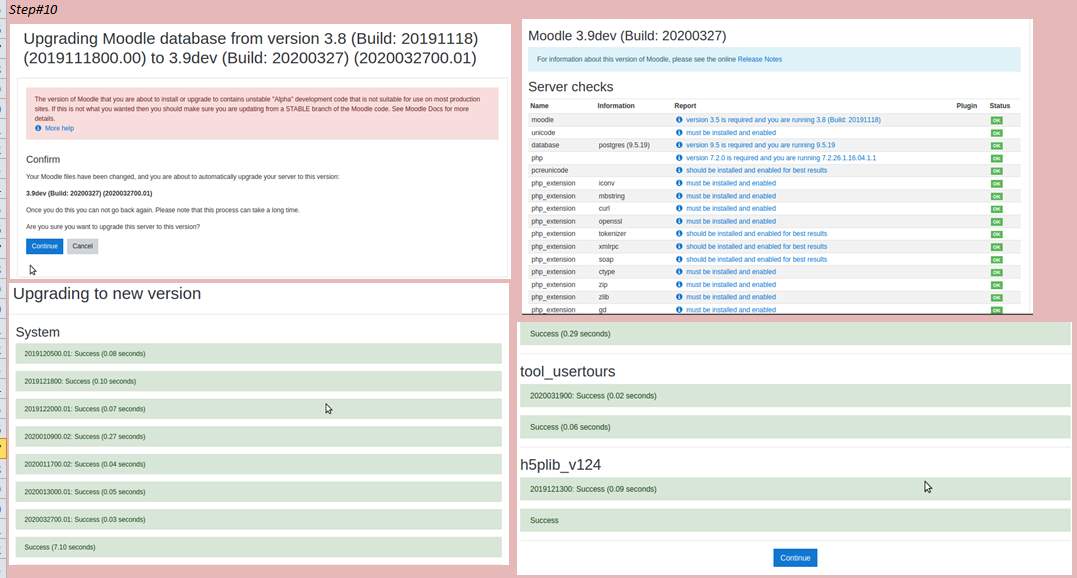
Task: Click the tool_usertours section heading
Action: pos(567,371)
